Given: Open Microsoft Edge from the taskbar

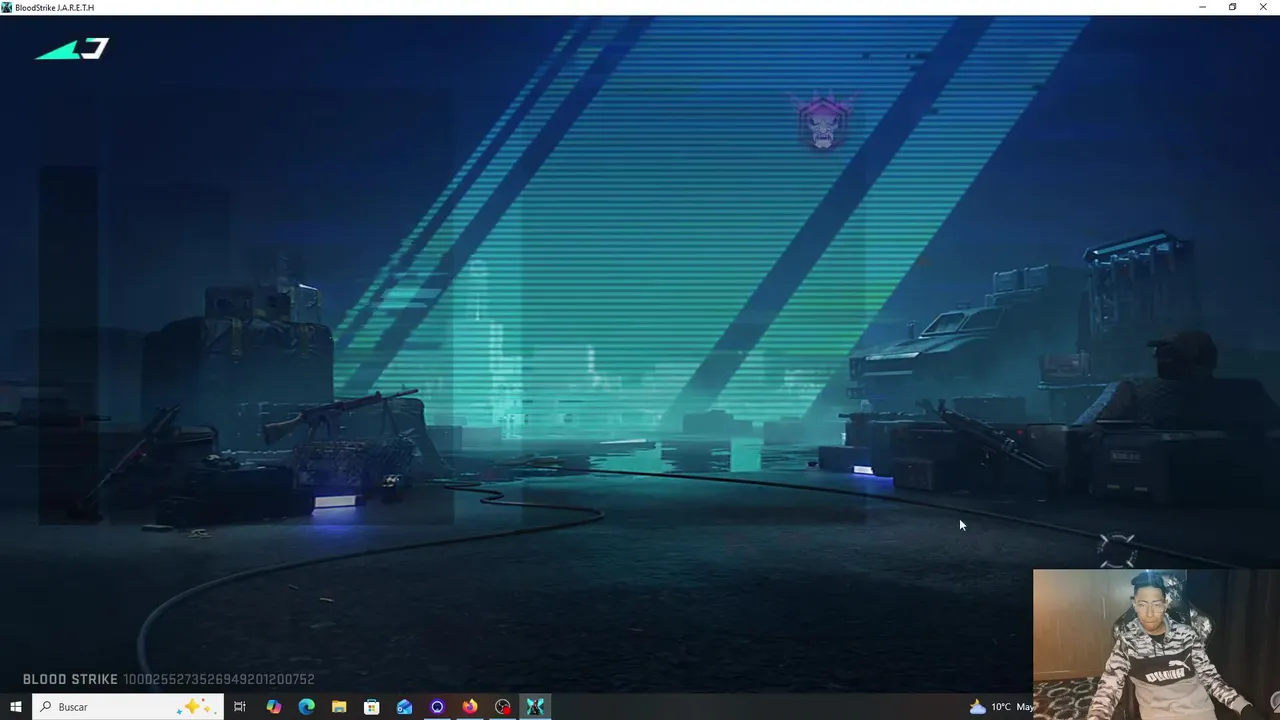Looking at the screenshot, I should point(307,707).
